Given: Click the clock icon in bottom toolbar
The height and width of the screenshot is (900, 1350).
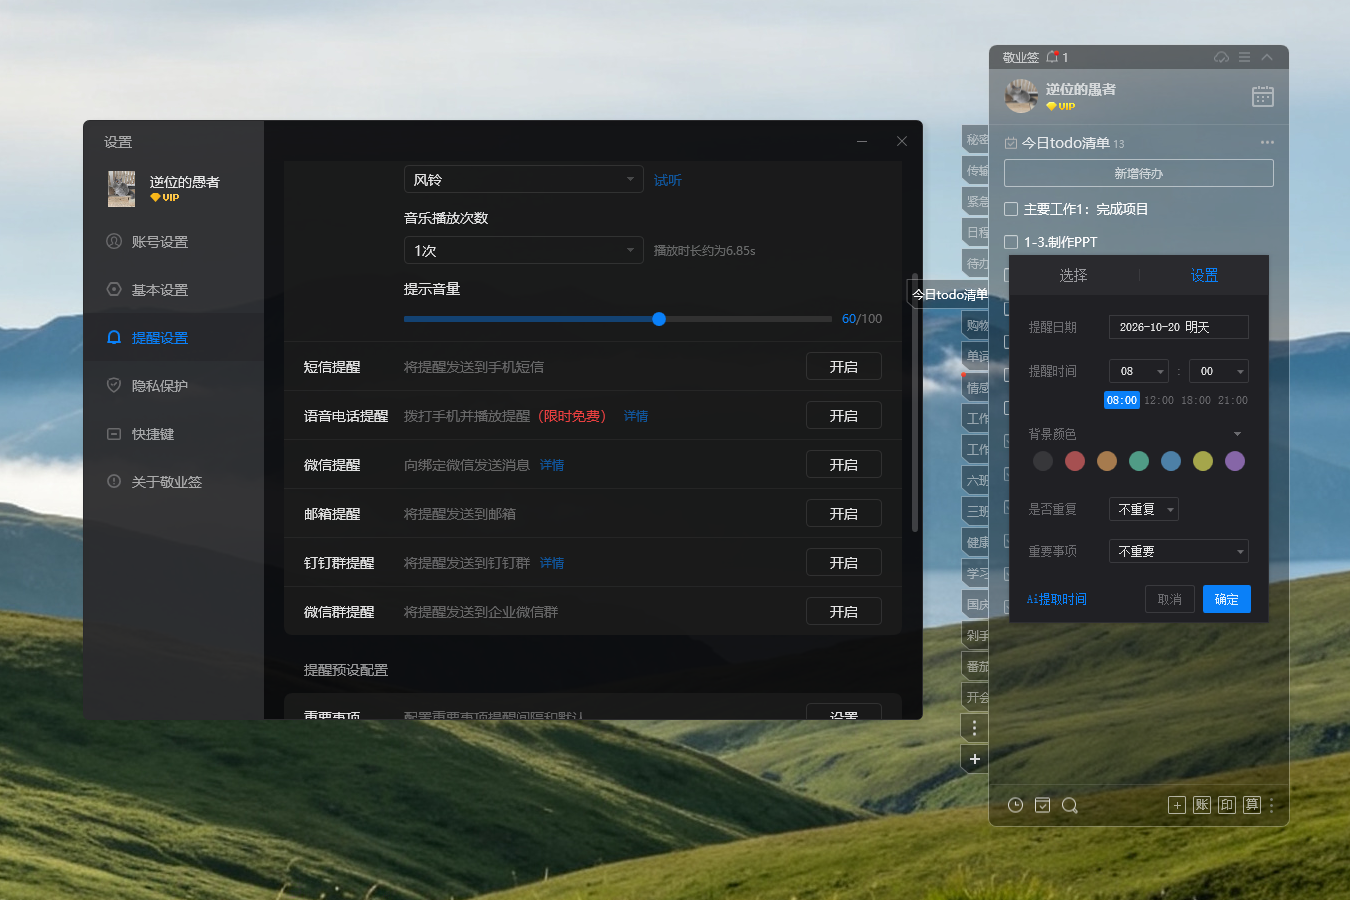Looking at the screenshot, I should tap(1015, 805).
